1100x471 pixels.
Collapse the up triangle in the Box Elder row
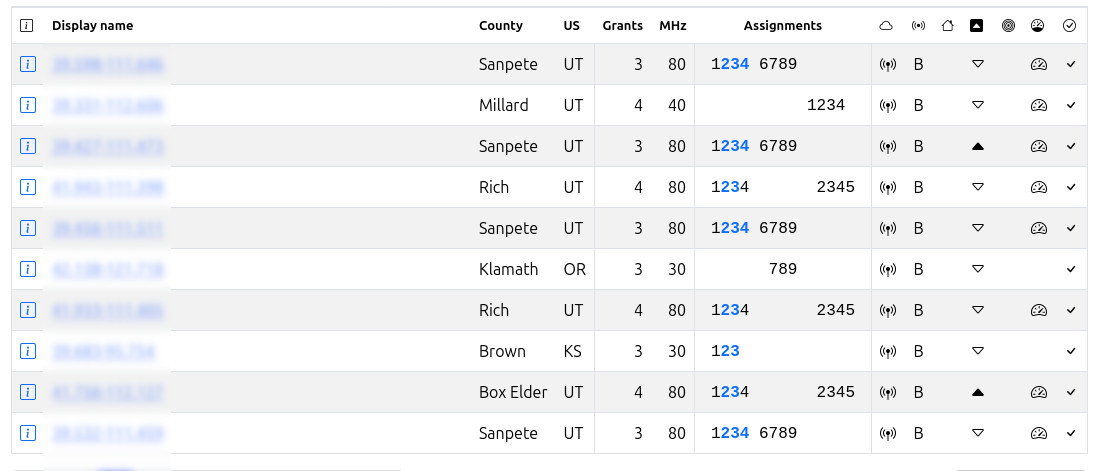pos(978,392)
